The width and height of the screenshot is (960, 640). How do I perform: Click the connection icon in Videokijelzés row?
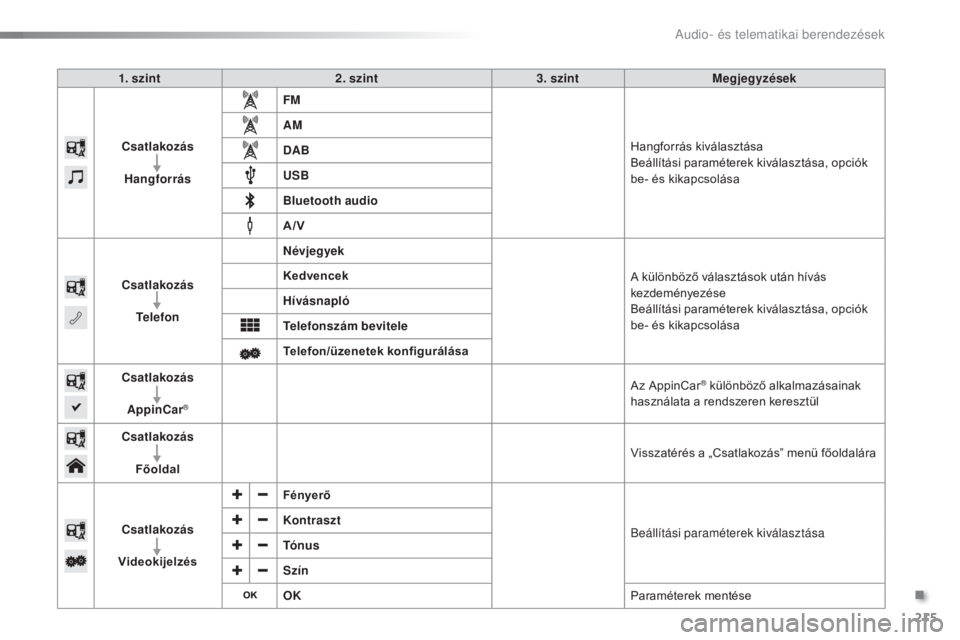(76, 530)
